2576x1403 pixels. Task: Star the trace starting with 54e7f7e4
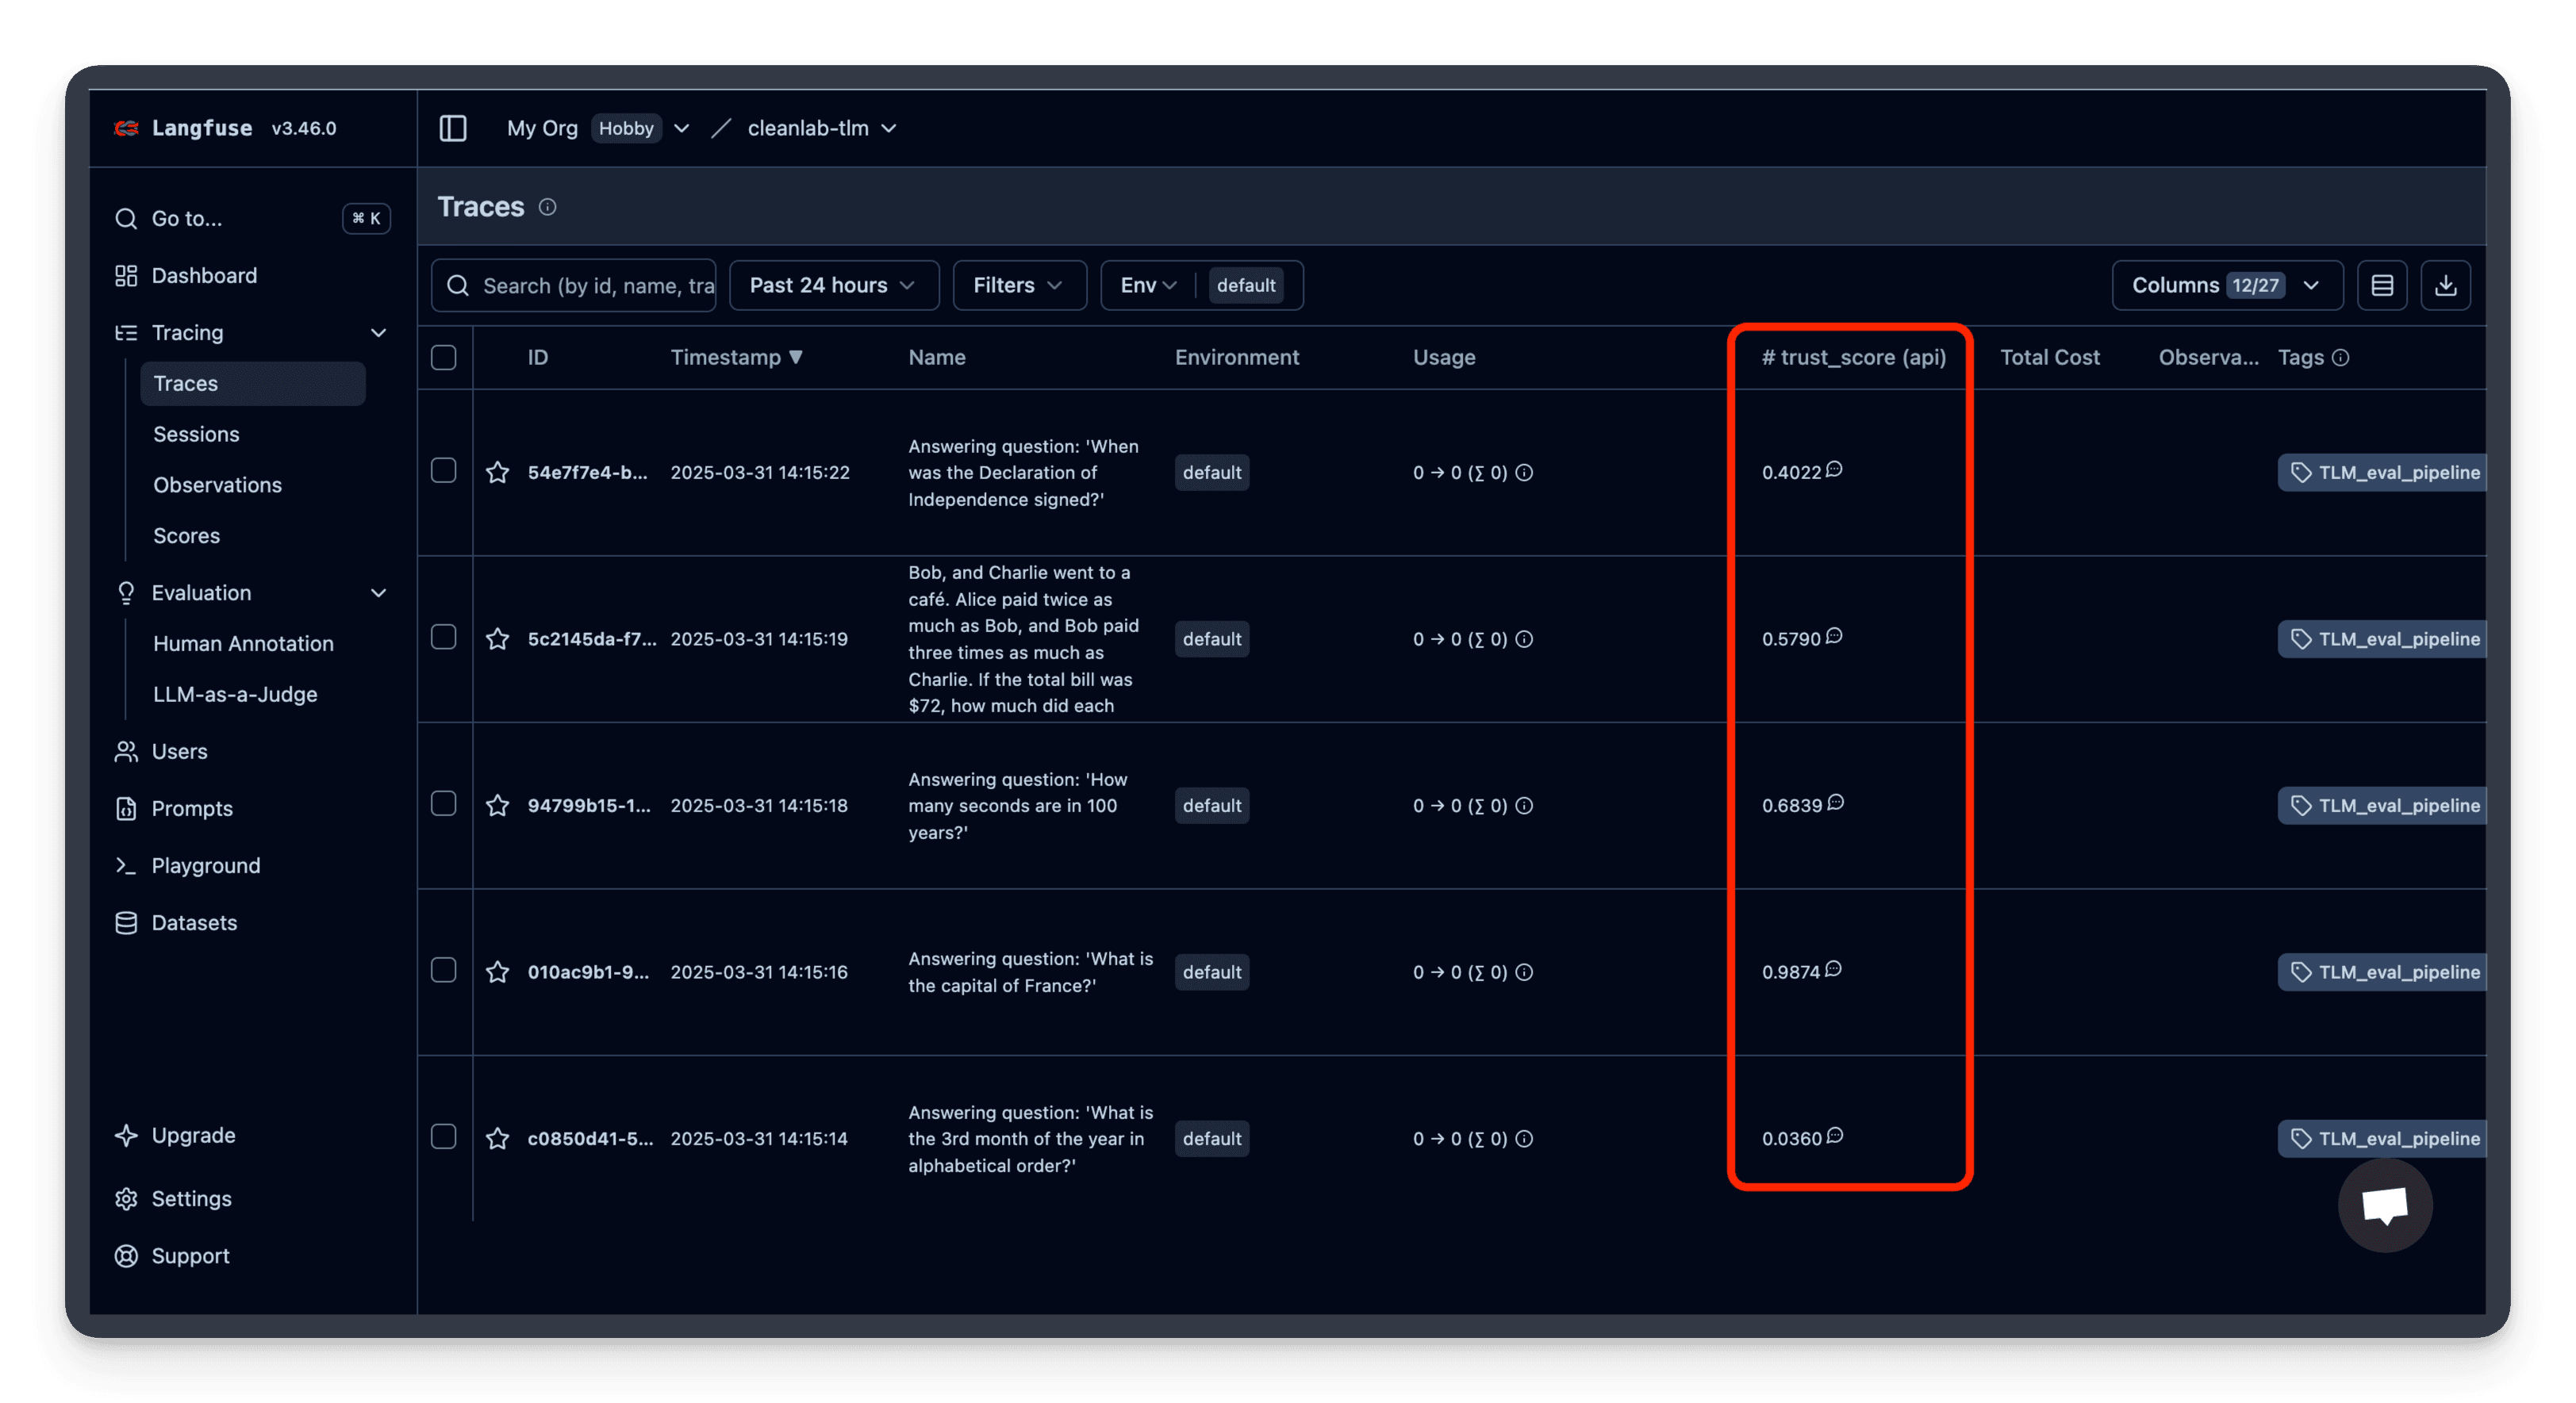[497, 471]
